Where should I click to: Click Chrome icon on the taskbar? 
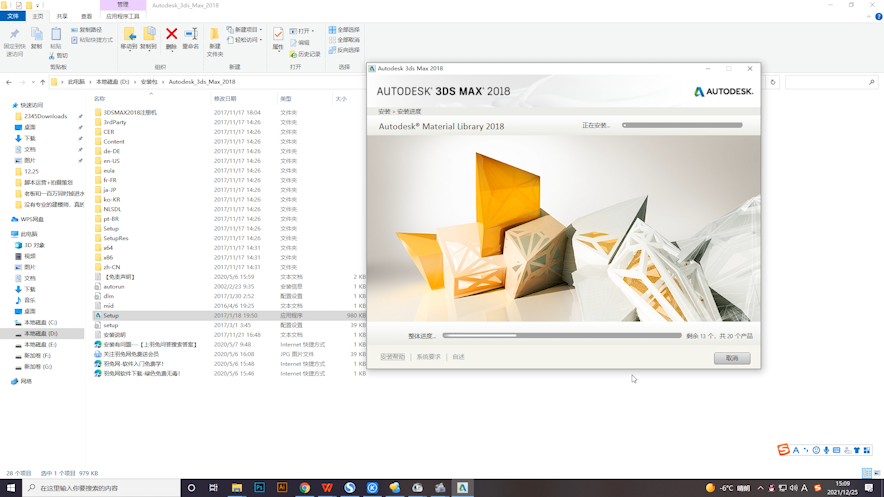304,487
